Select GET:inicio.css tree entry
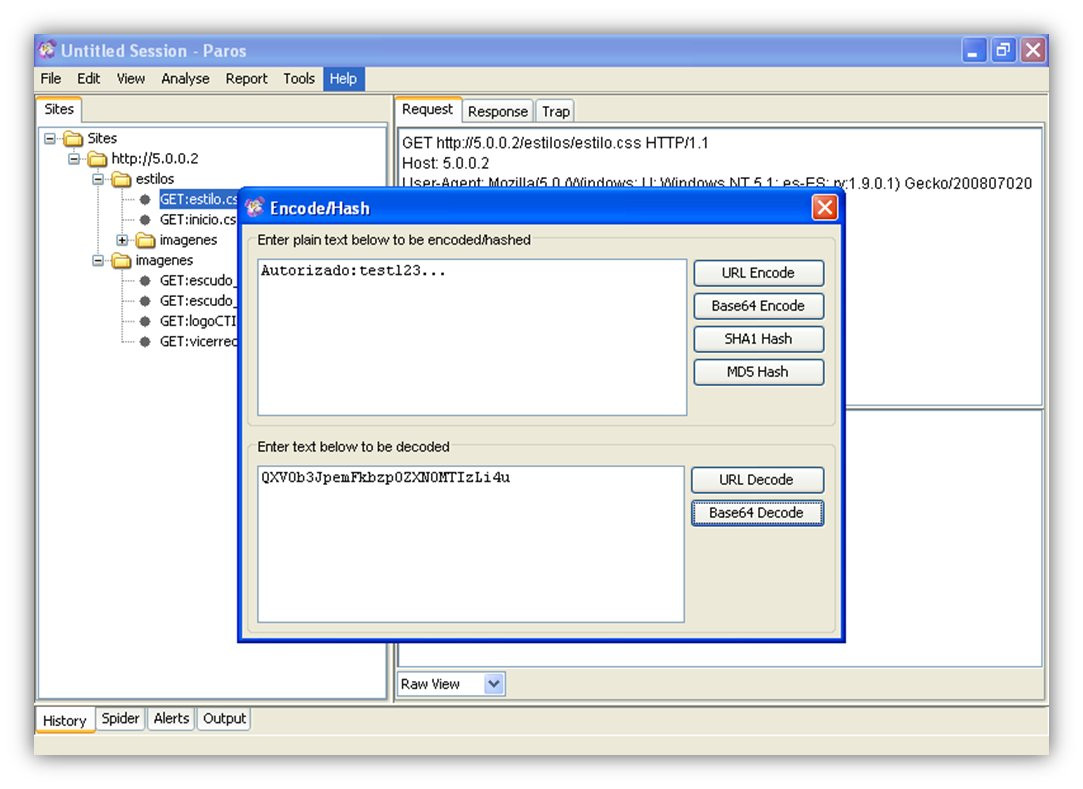The height and width of the screenshot is (789, 1083). pos(198,220)
